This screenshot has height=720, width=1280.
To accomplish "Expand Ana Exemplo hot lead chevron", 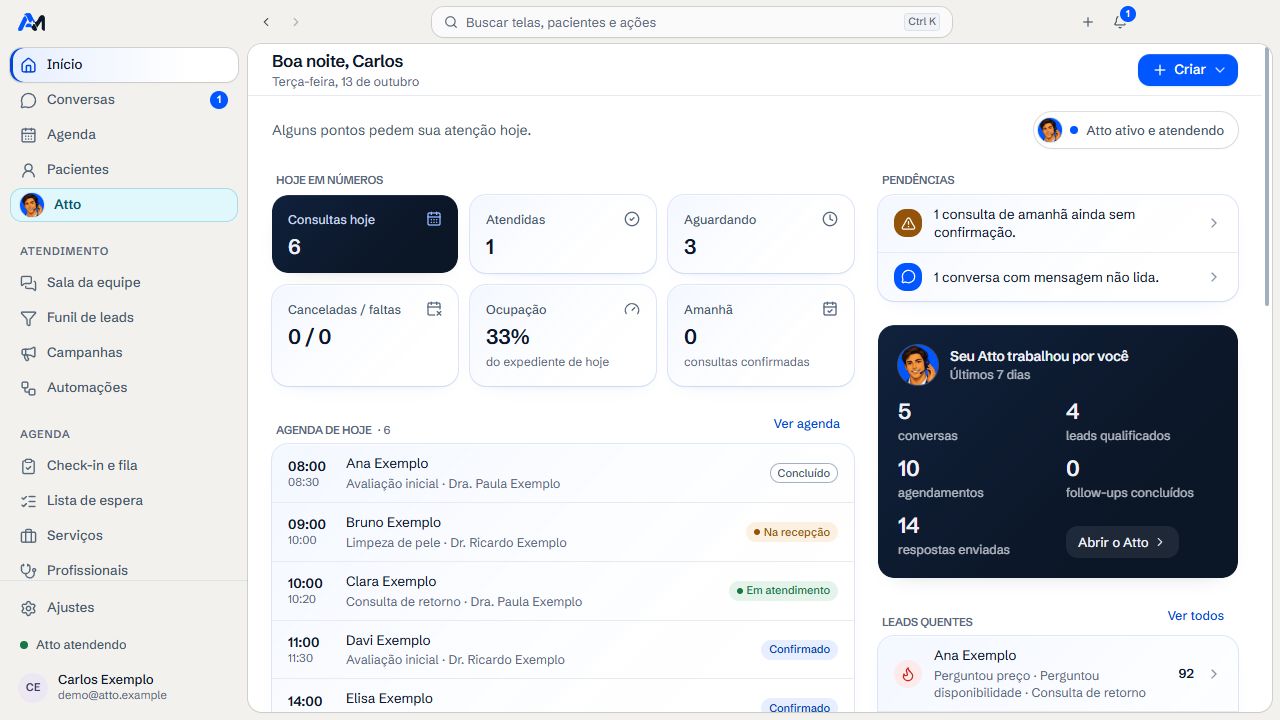I will click(1214, 674).
